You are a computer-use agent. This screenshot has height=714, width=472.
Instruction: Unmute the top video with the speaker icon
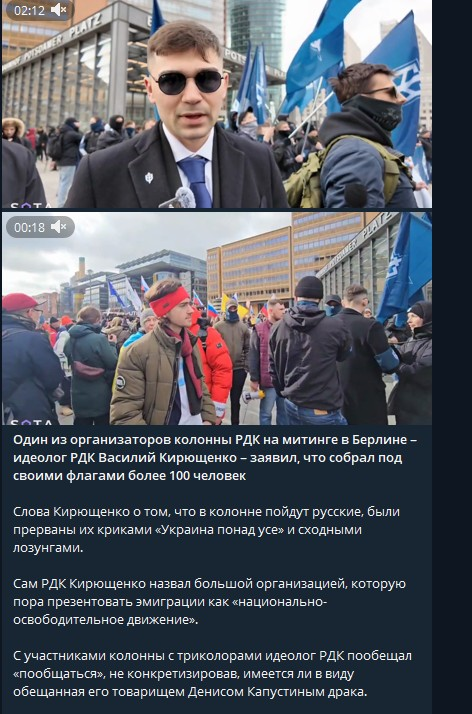coord(59,10)
